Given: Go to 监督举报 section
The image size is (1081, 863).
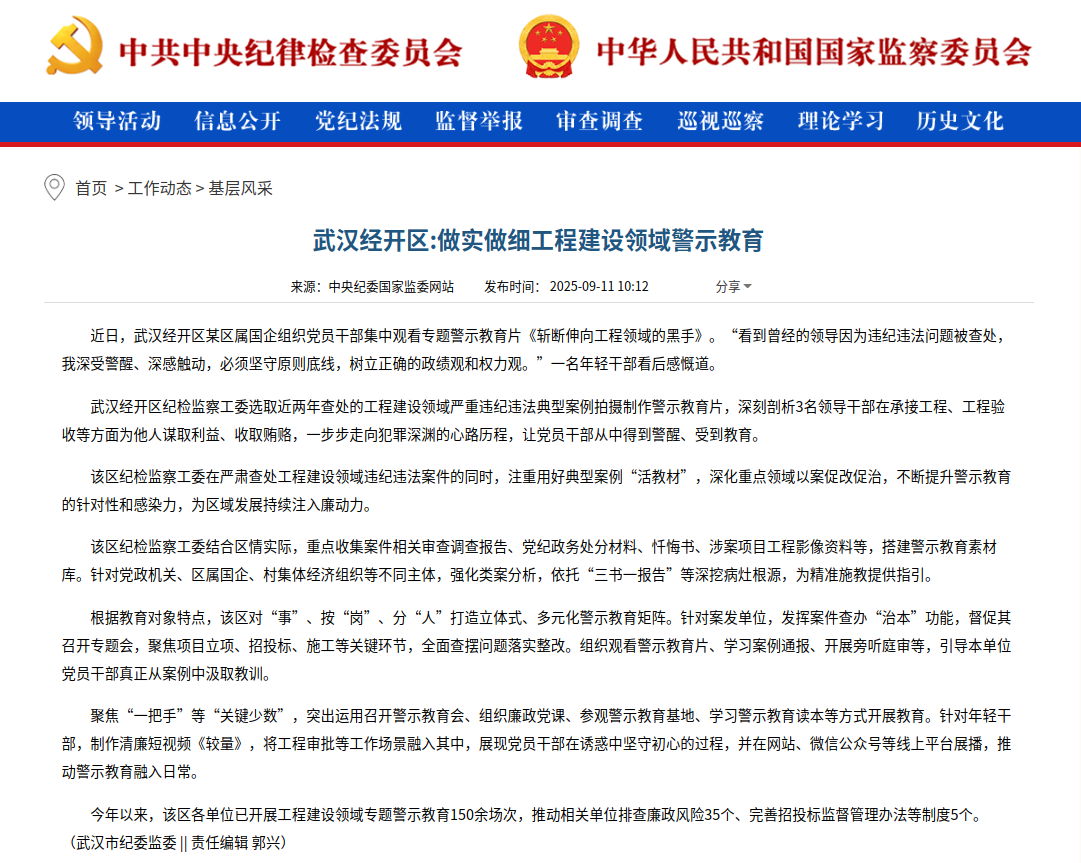Looking at the screenshot, I should click(479, 122).
